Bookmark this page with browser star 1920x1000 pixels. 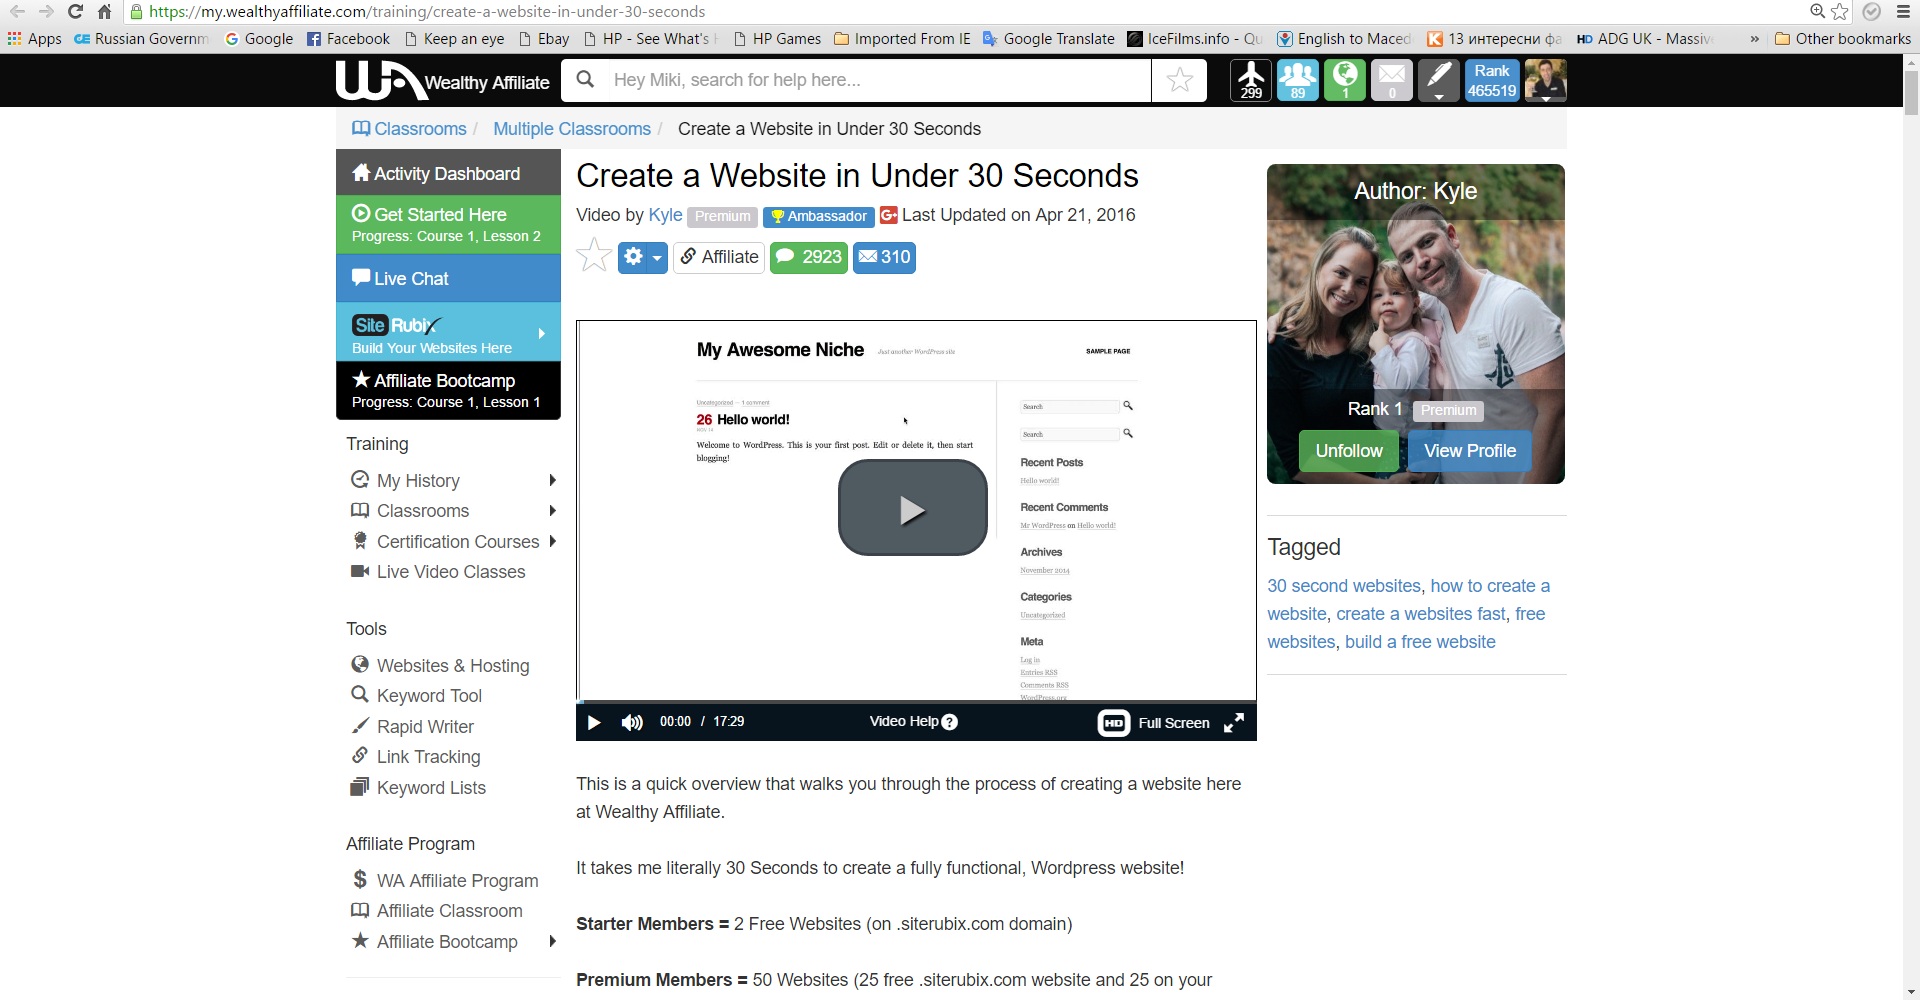[1840, 12]
